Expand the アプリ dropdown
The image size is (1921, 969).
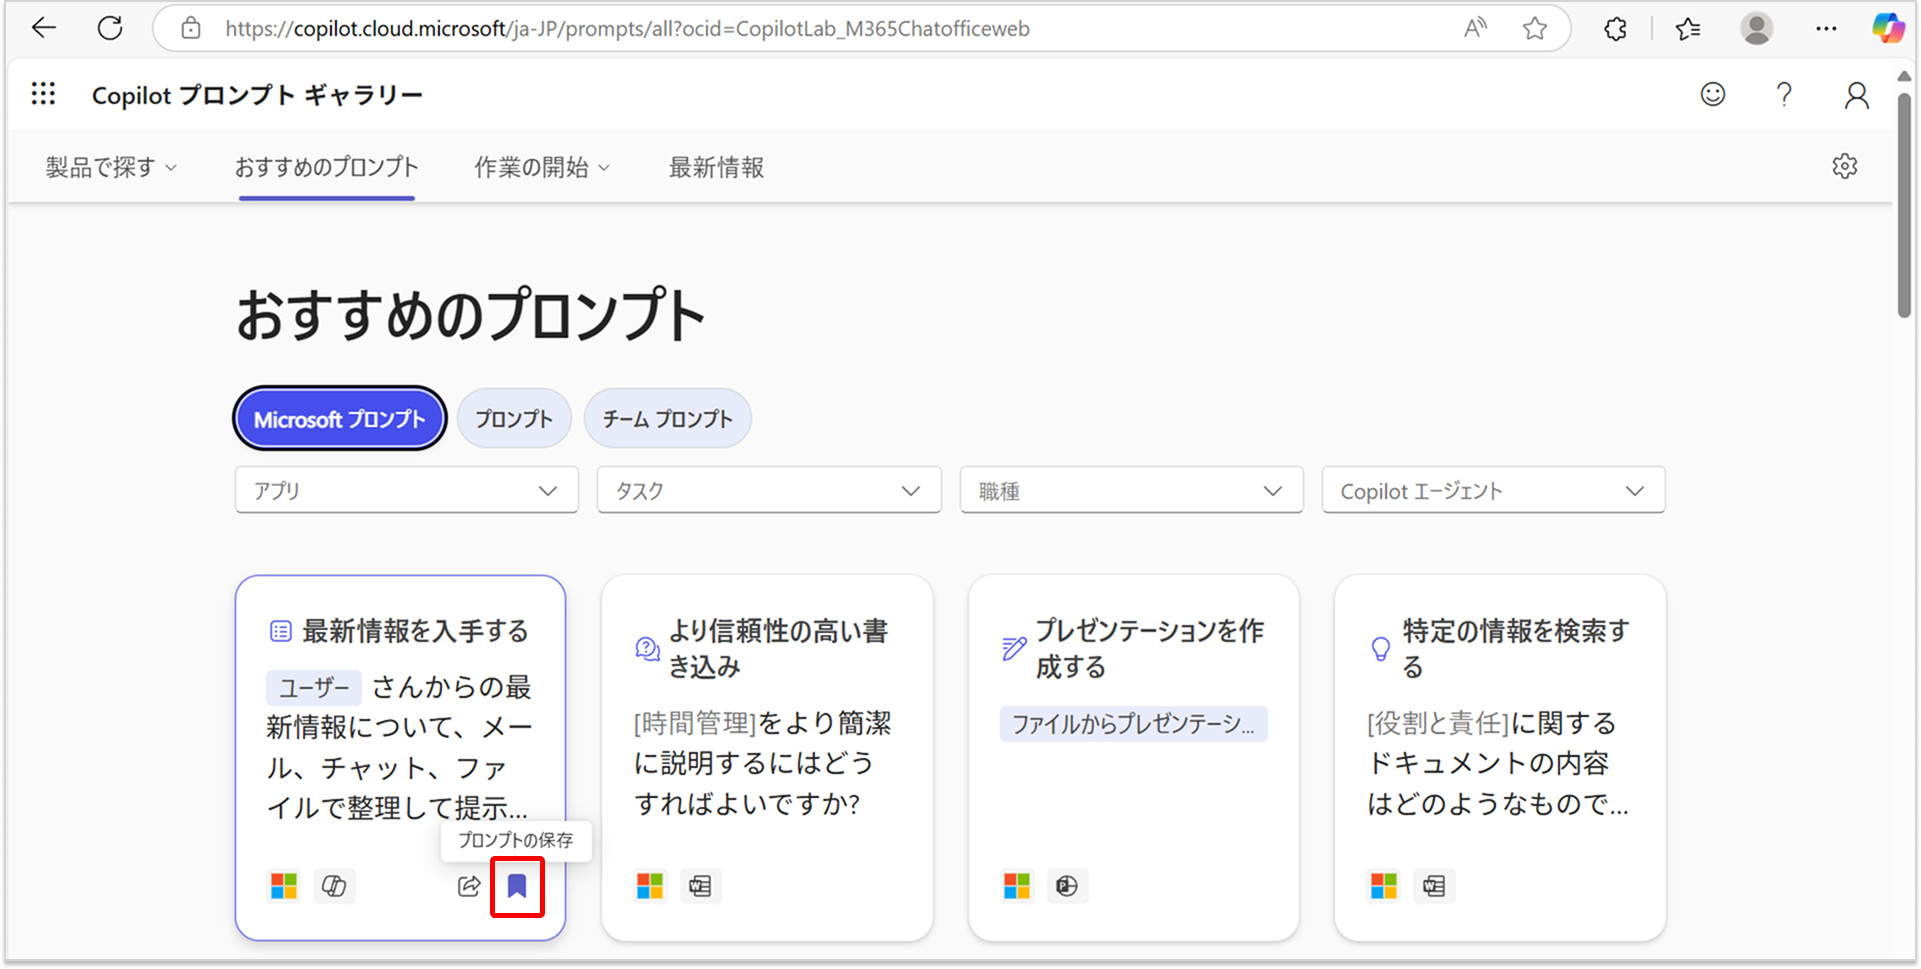tap(405, 490)
